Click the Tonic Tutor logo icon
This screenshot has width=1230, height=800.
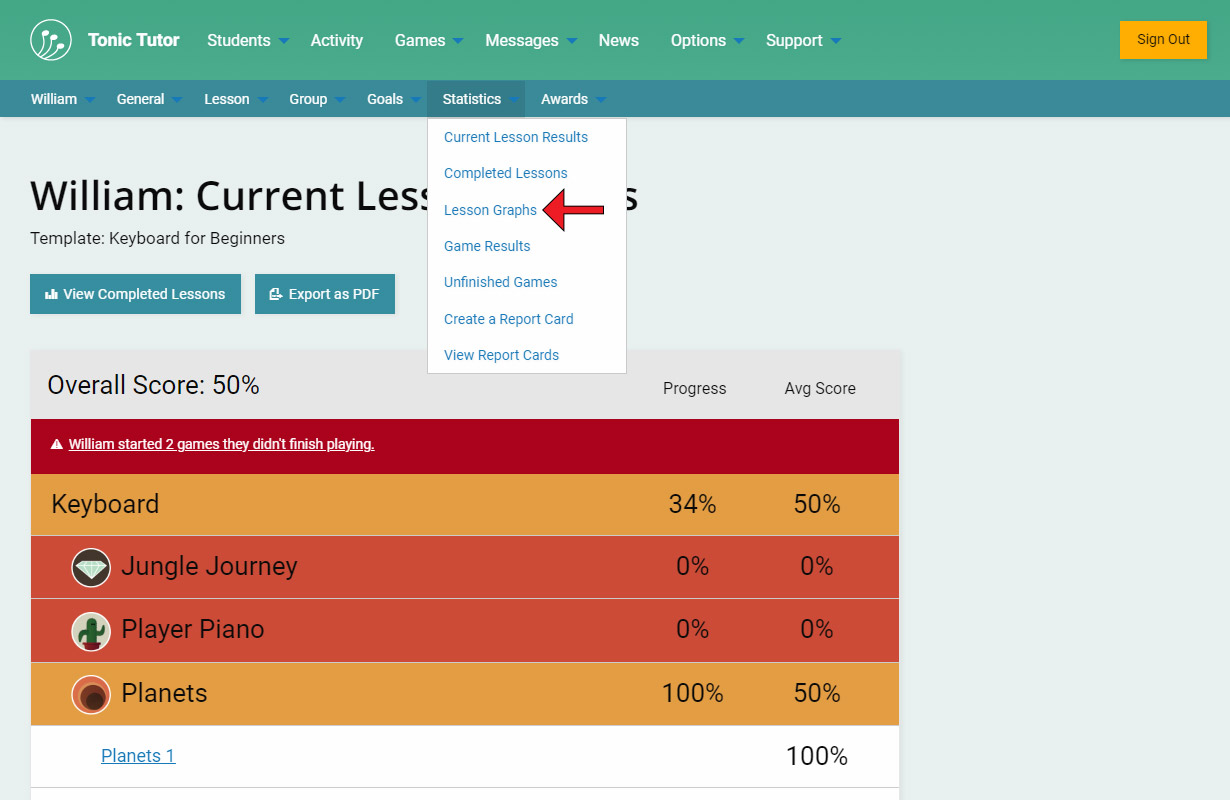(51, 40)
